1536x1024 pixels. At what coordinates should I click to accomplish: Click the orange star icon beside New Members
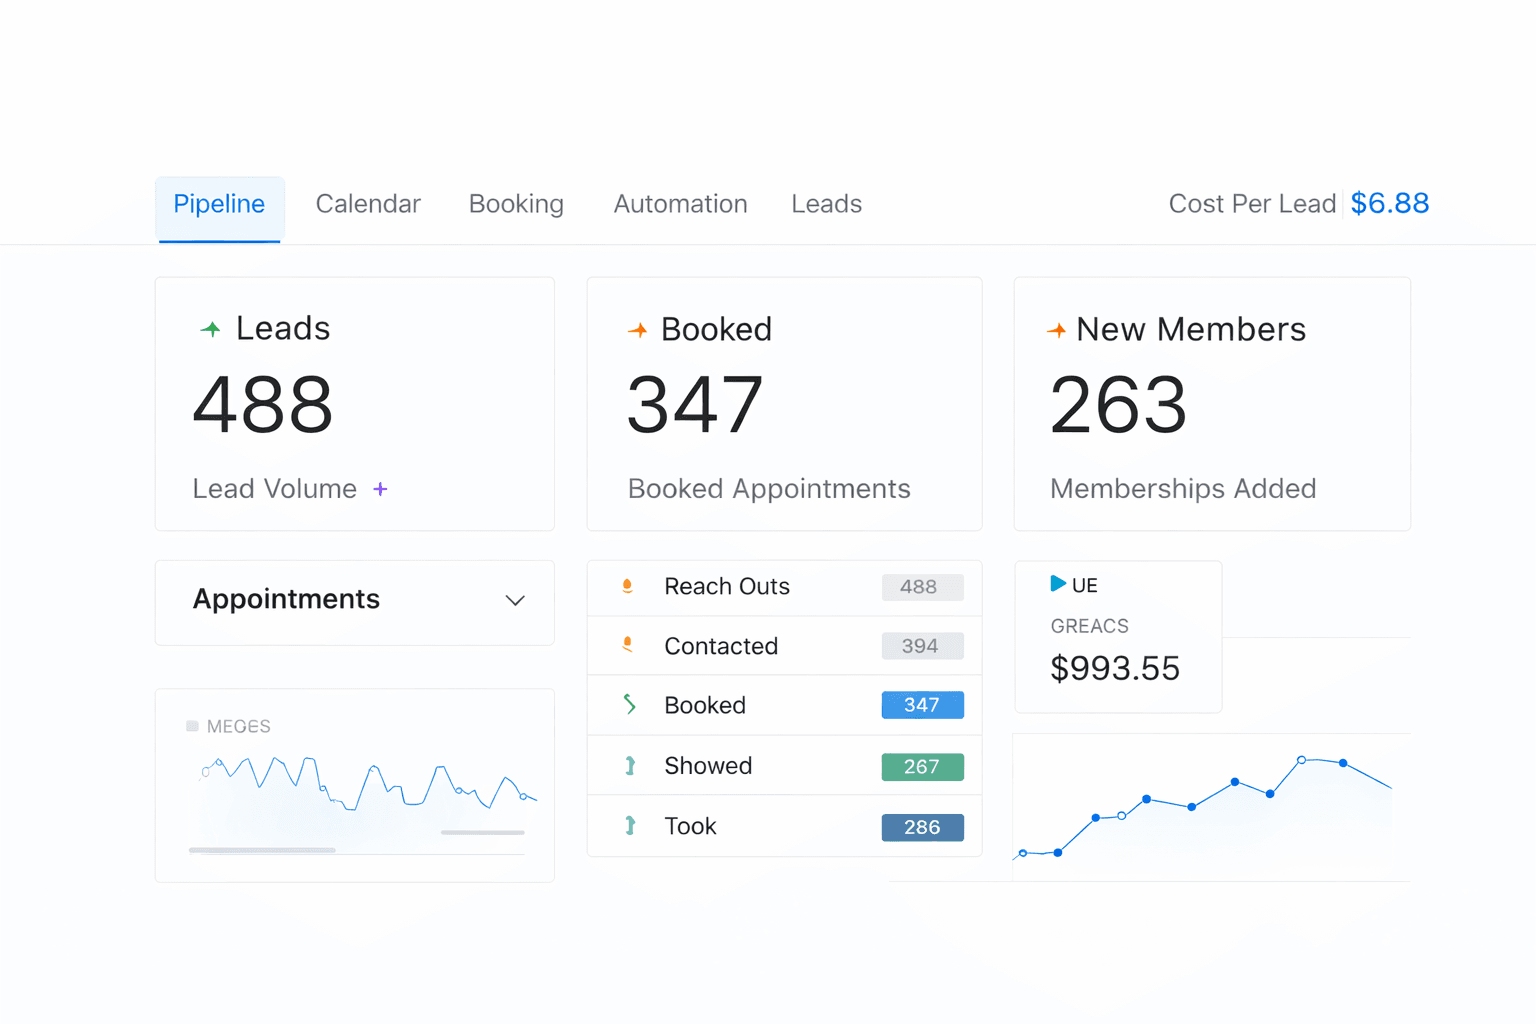(1056, 330)
